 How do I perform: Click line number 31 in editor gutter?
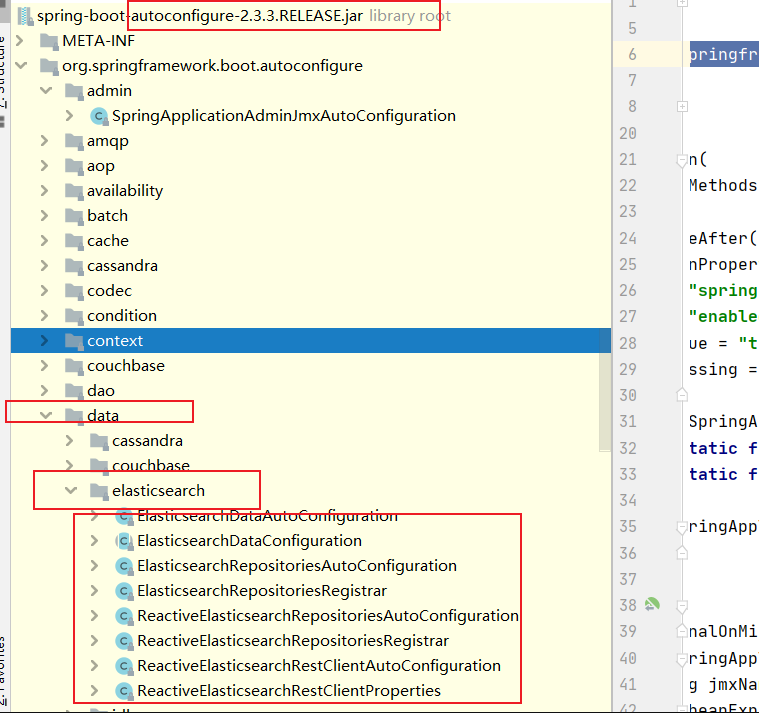point(628,422)
